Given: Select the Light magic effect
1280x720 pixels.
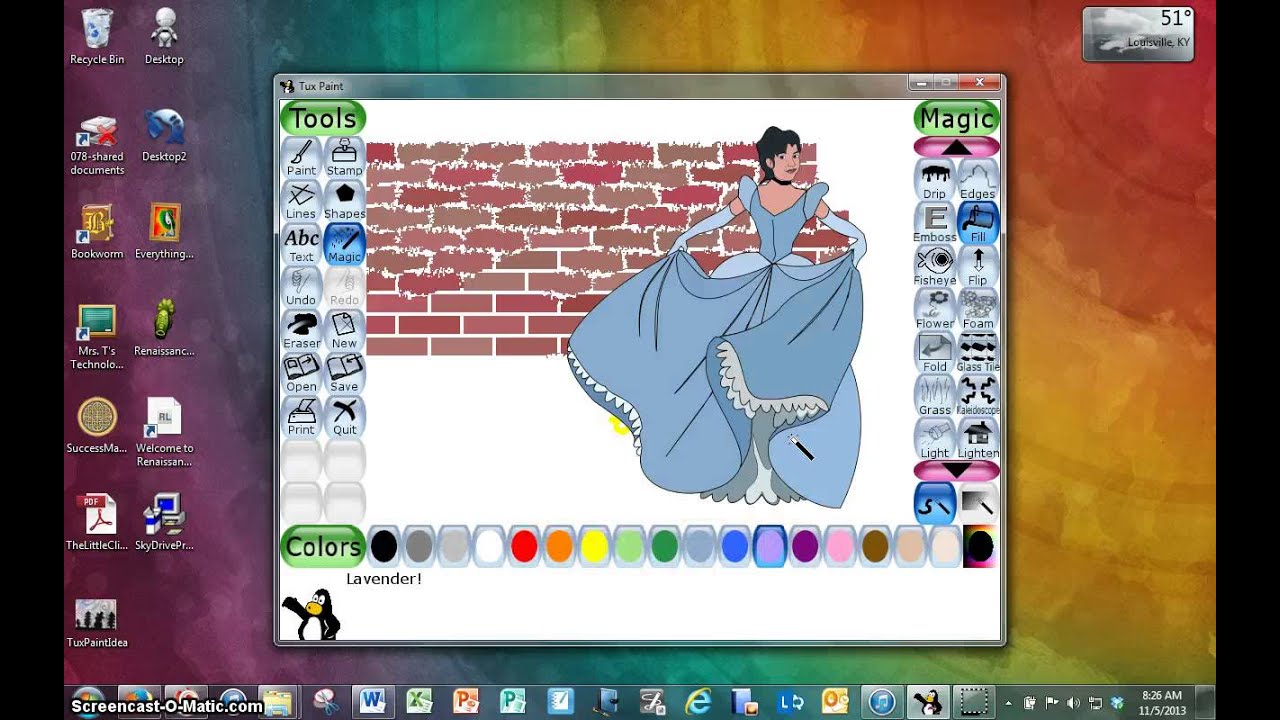Looking at the screenshot, I should (935, 437).
